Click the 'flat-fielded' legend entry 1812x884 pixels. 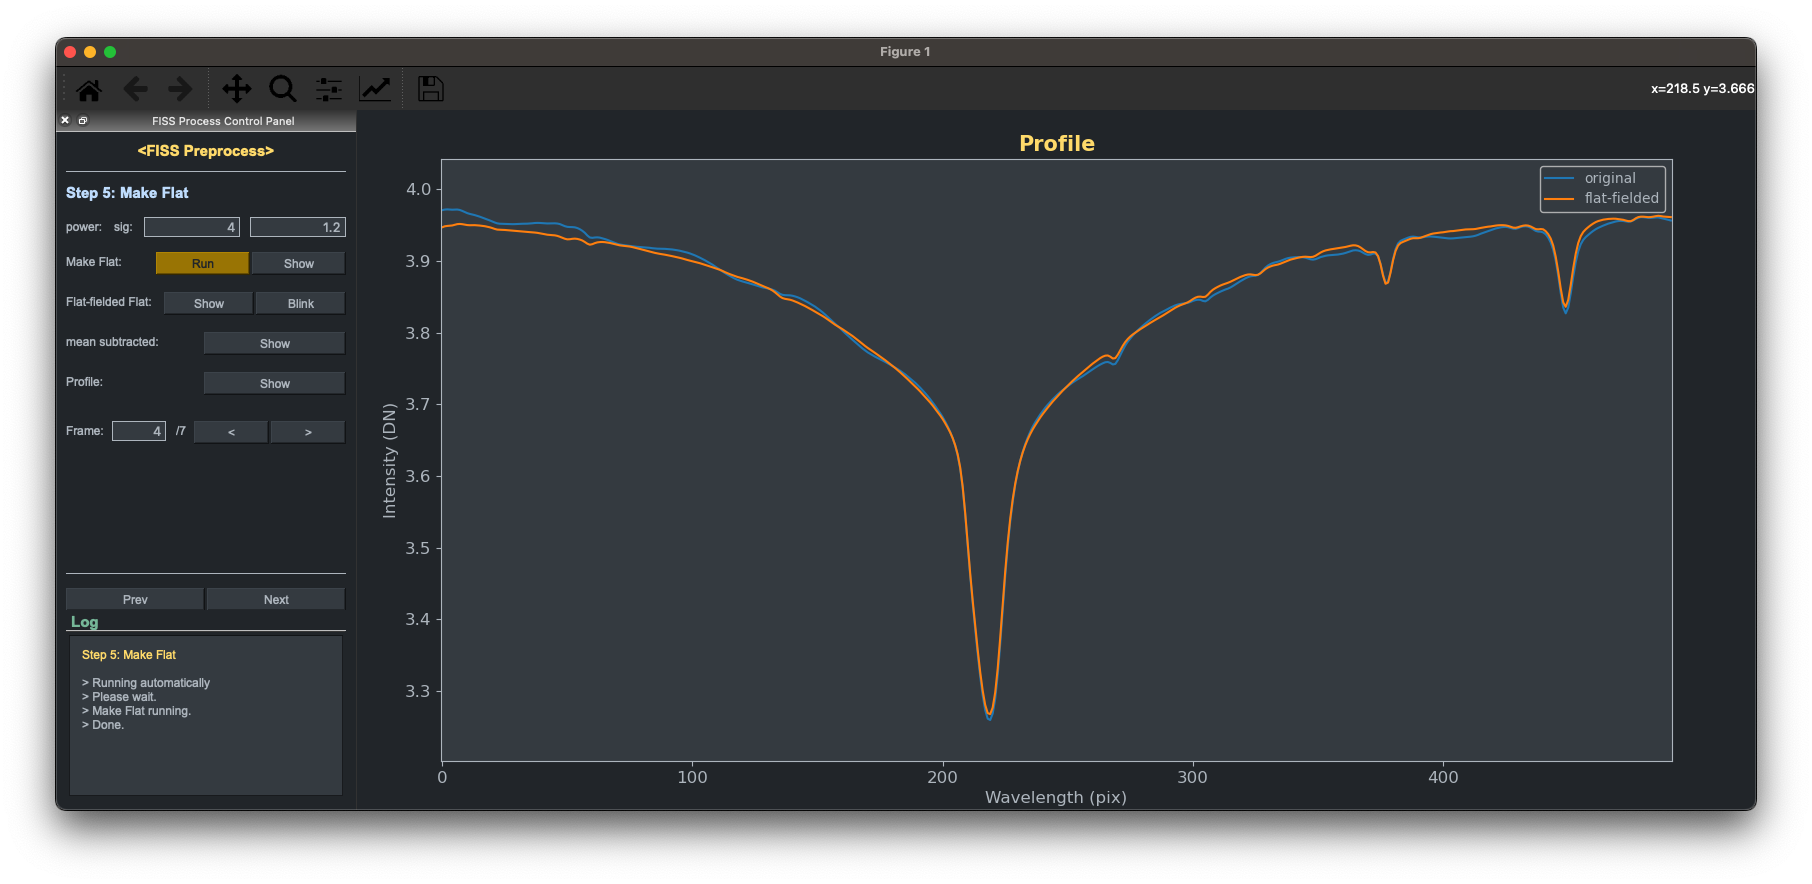(x=1621, y=198)
